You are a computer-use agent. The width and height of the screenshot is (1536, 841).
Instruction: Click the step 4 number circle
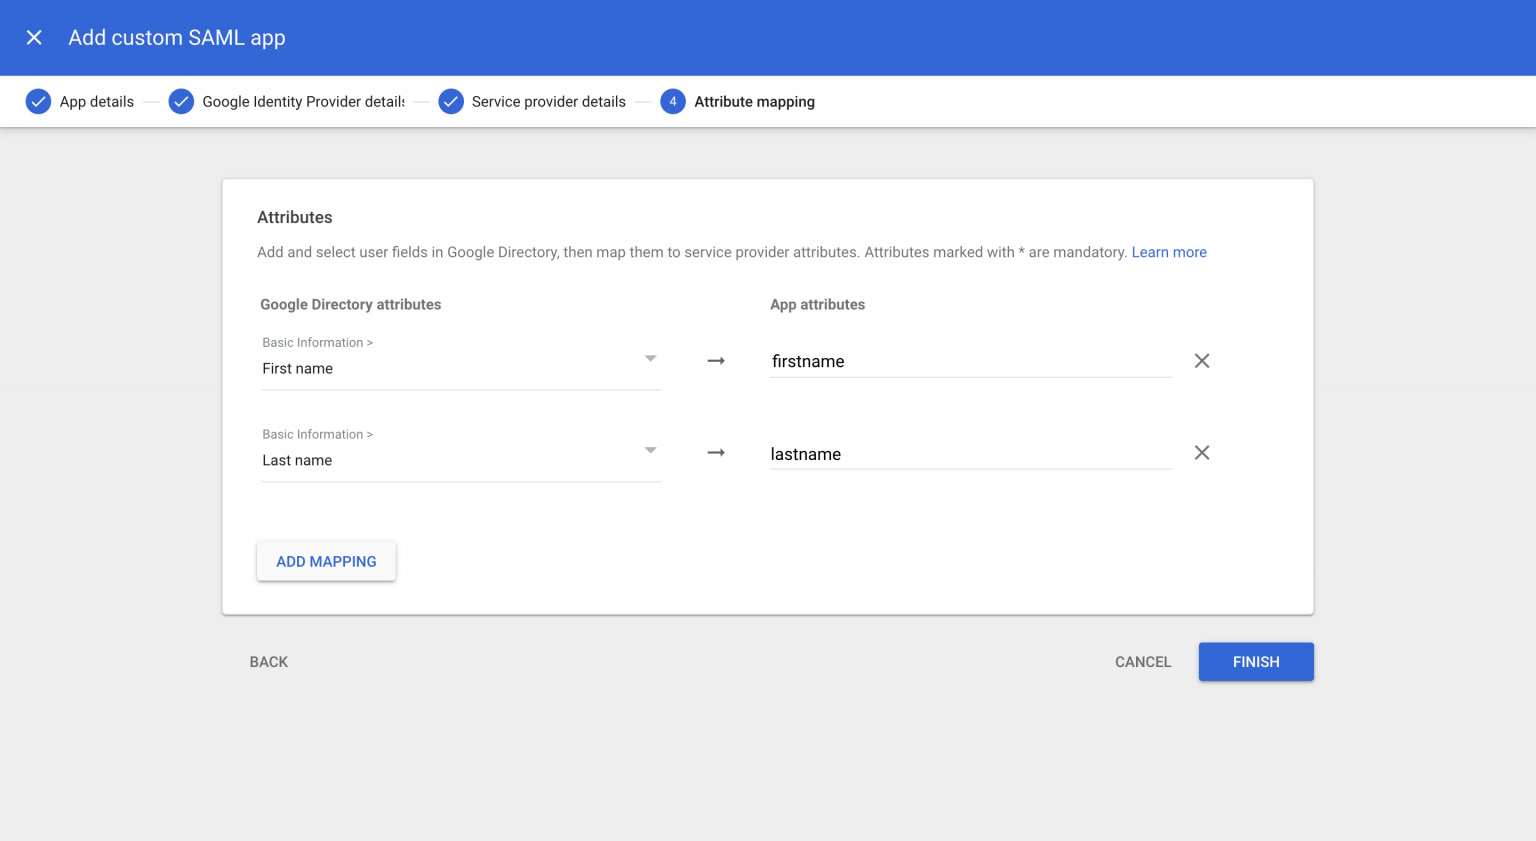[673, 102]
